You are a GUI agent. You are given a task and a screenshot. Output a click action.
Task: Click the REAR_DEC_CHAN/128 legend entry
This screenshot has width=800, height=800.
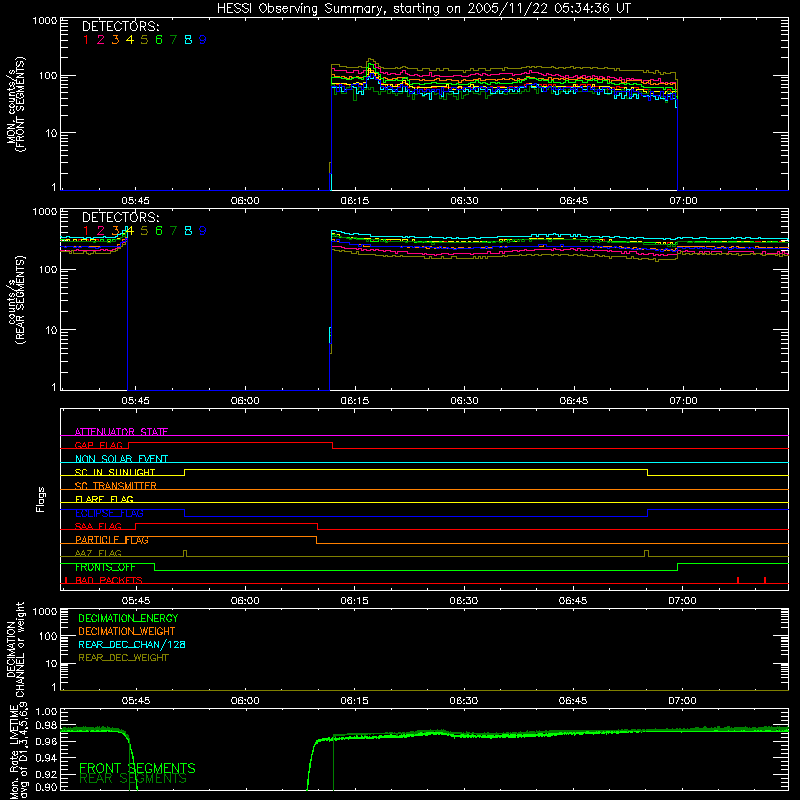point(132,644)
